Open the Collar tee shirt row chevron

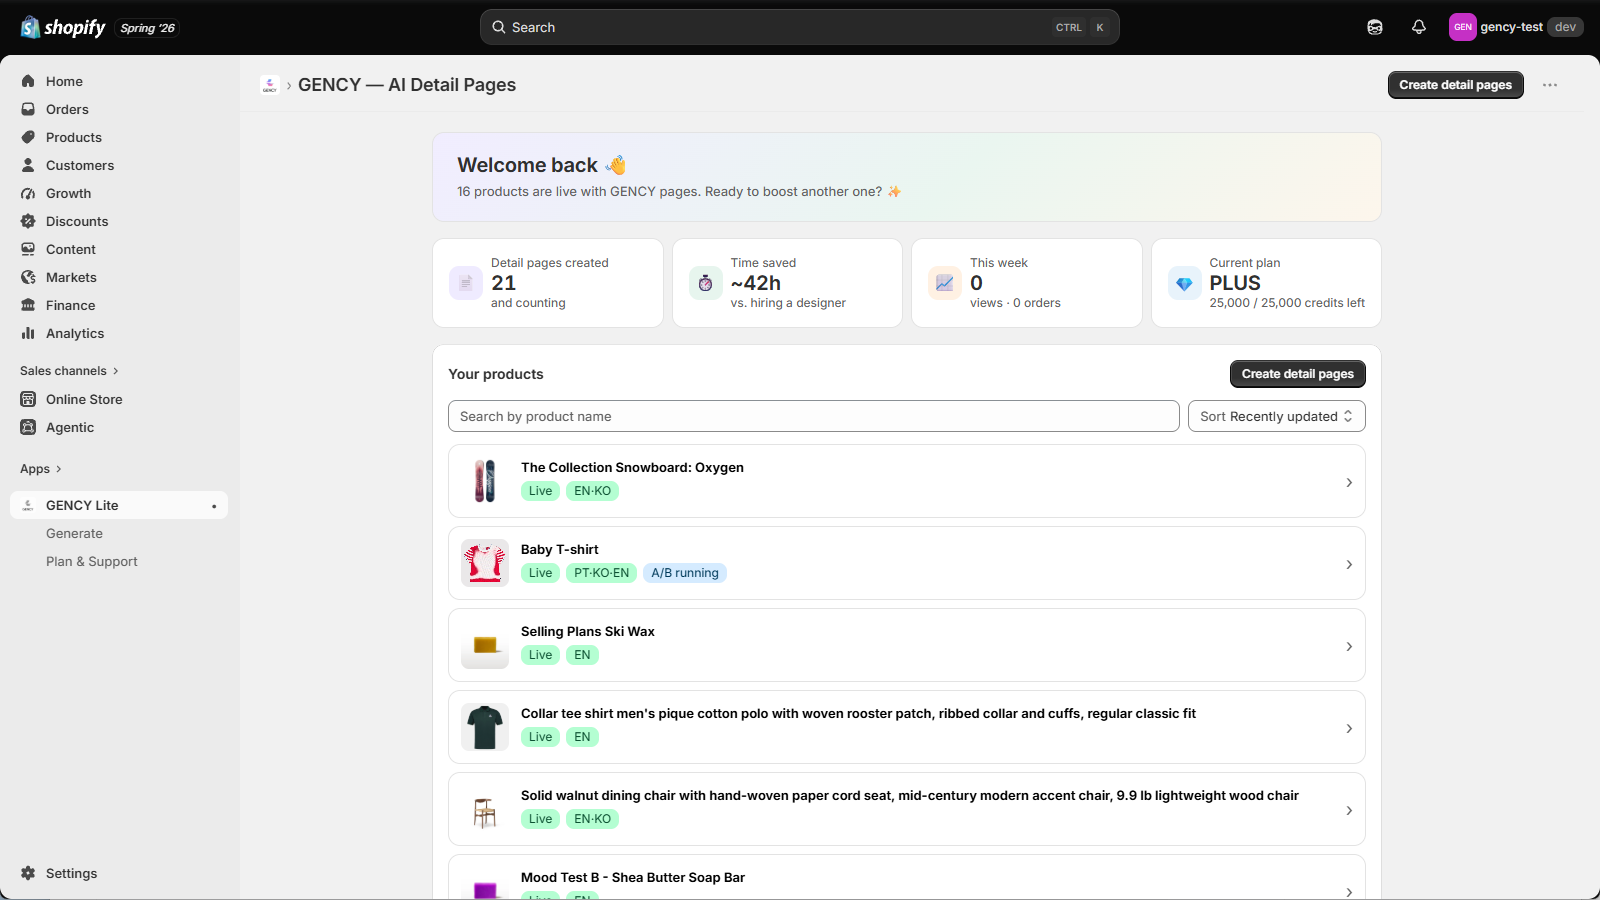click(x=1349, y=729)
